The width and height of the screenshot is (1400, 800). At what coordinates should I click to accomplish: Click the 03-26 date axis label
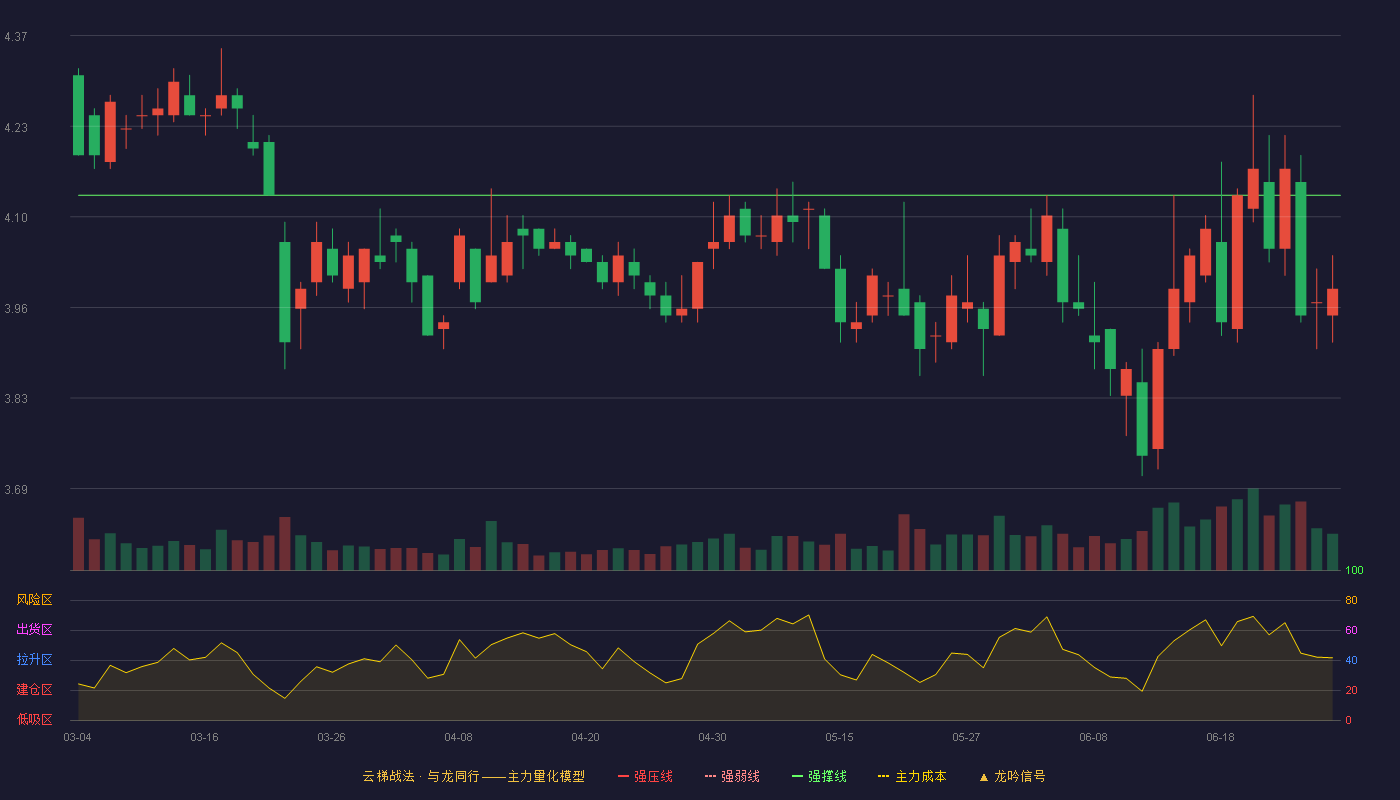331,737
